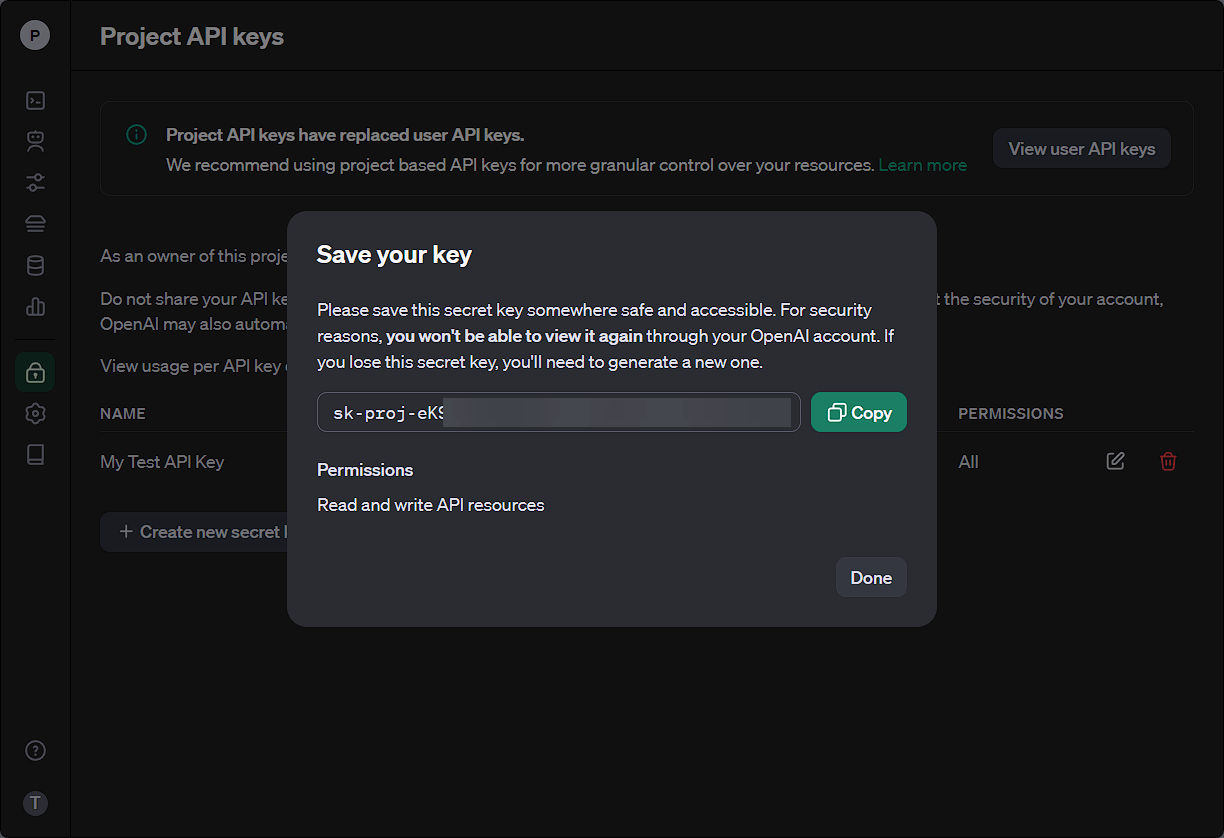Viewport: 1224px width, 838px height.
Task: Open the Assistants robot icon in sidebar
Action: click(x=35, y=141)
